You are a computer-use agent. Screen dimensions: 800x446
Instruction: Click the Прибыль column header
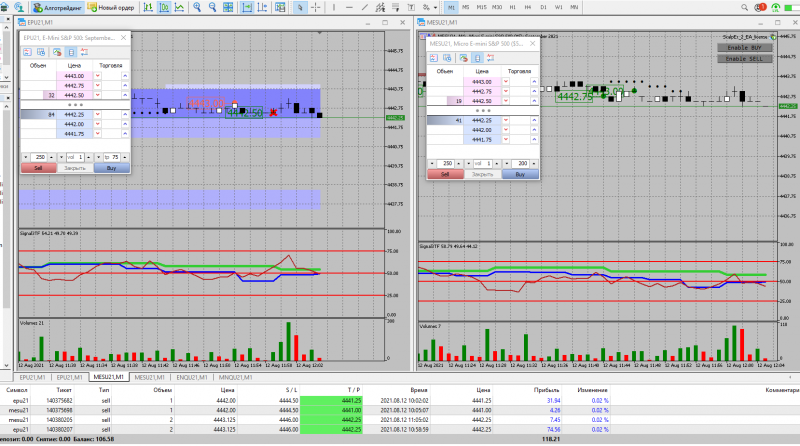pos(546,390)
